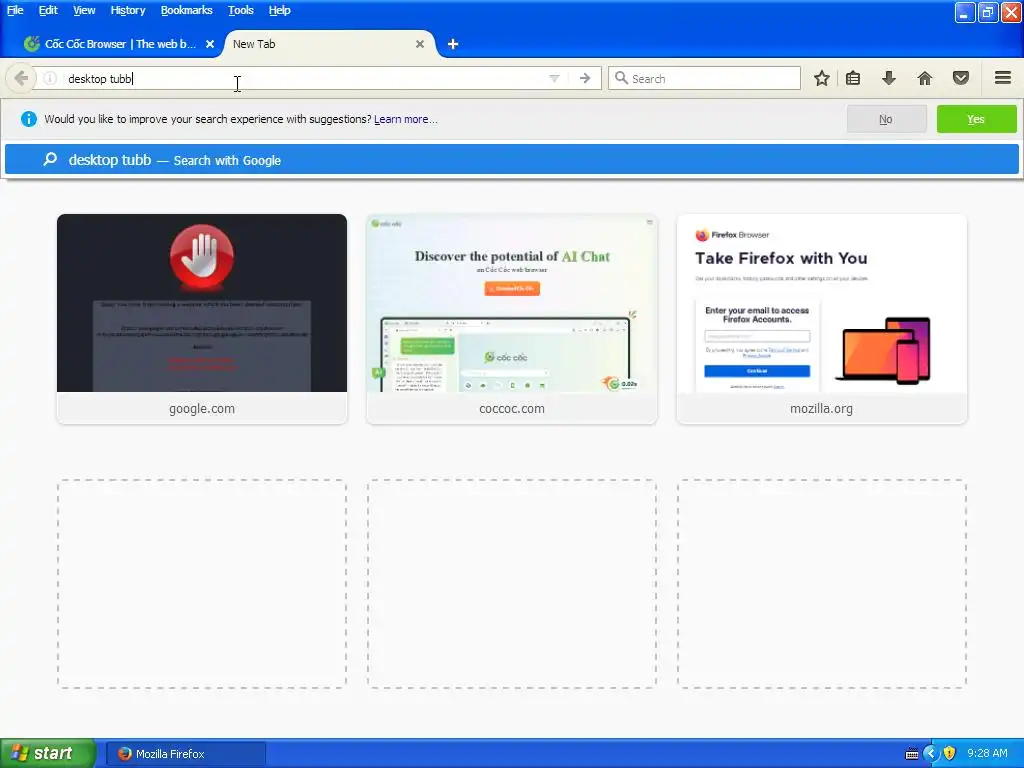Click the google.com tile label
The width and height of the screenshot is (1024, 768).
[202, 409]
